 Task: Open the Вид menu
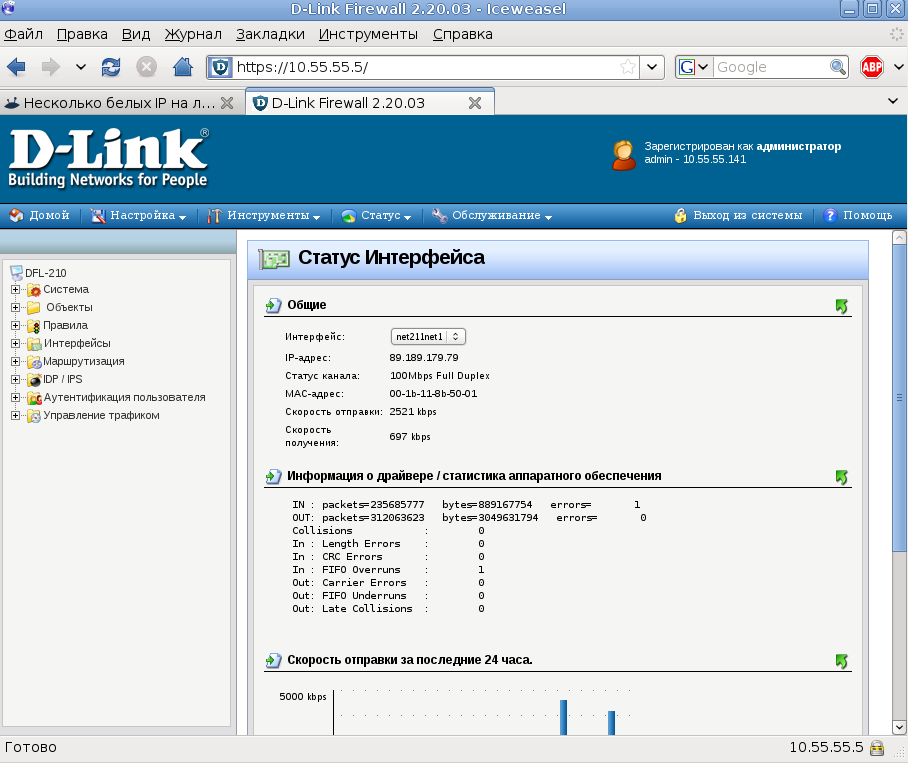pyautogui.click(x=136, y=34)
